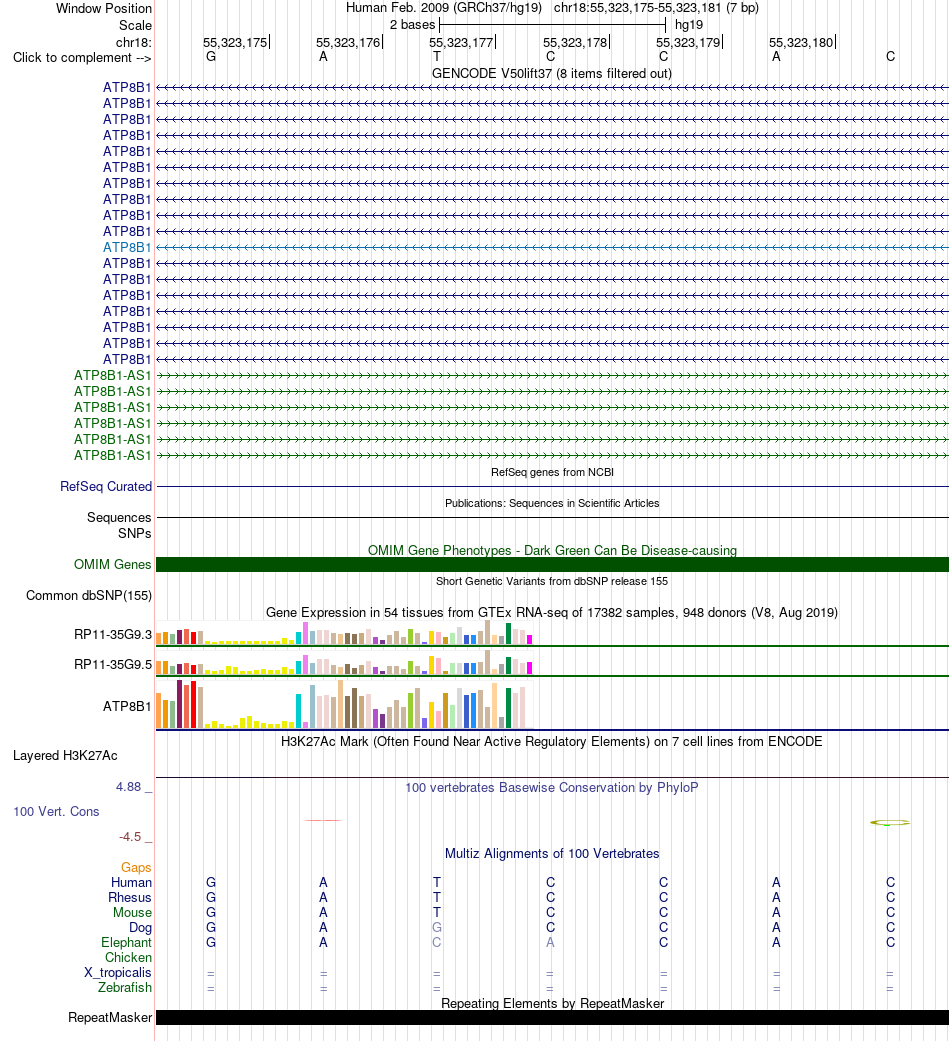Select the Rhesus alignment row label
Screen dimensions: 950x1041
pyautogui.click(x=130, y=898)
